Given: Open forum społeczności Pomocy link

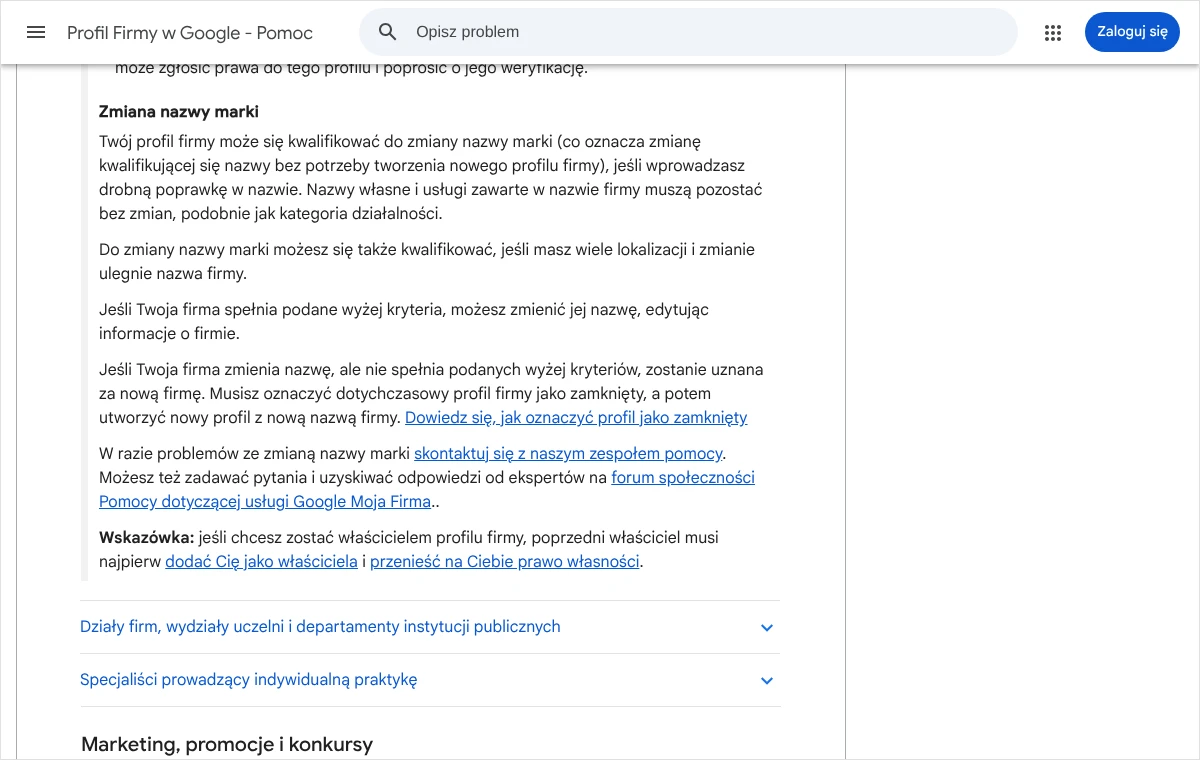Looking at the screenshot, I should [x=427, y=490].
